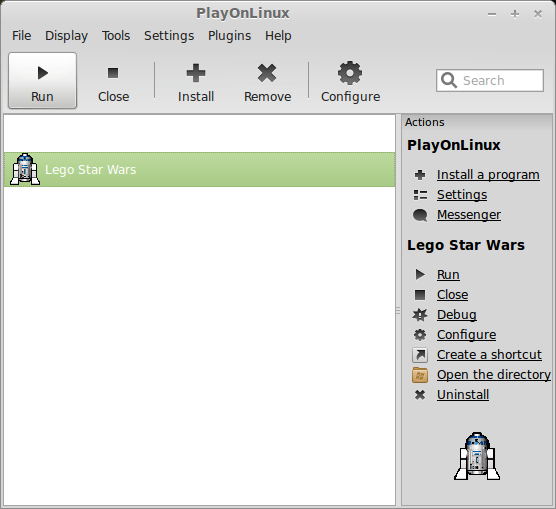556x509 pixels.
Task: Click the cross icon beside Uninstall
Action: (x=420, y=395)
